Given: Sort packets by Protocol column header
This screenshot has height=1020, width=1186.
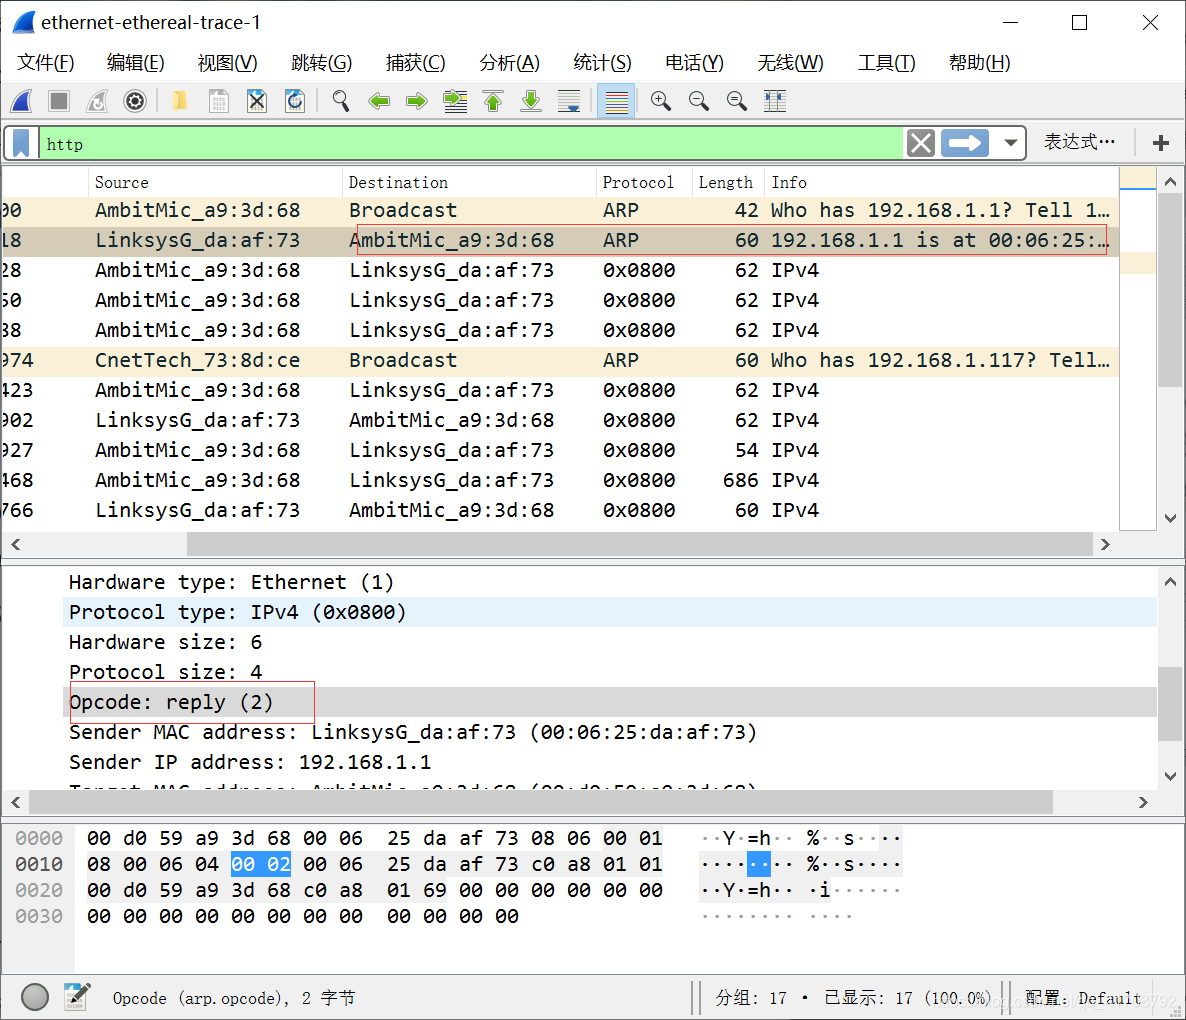Looking at the screenshot, I should click(644, 182).
